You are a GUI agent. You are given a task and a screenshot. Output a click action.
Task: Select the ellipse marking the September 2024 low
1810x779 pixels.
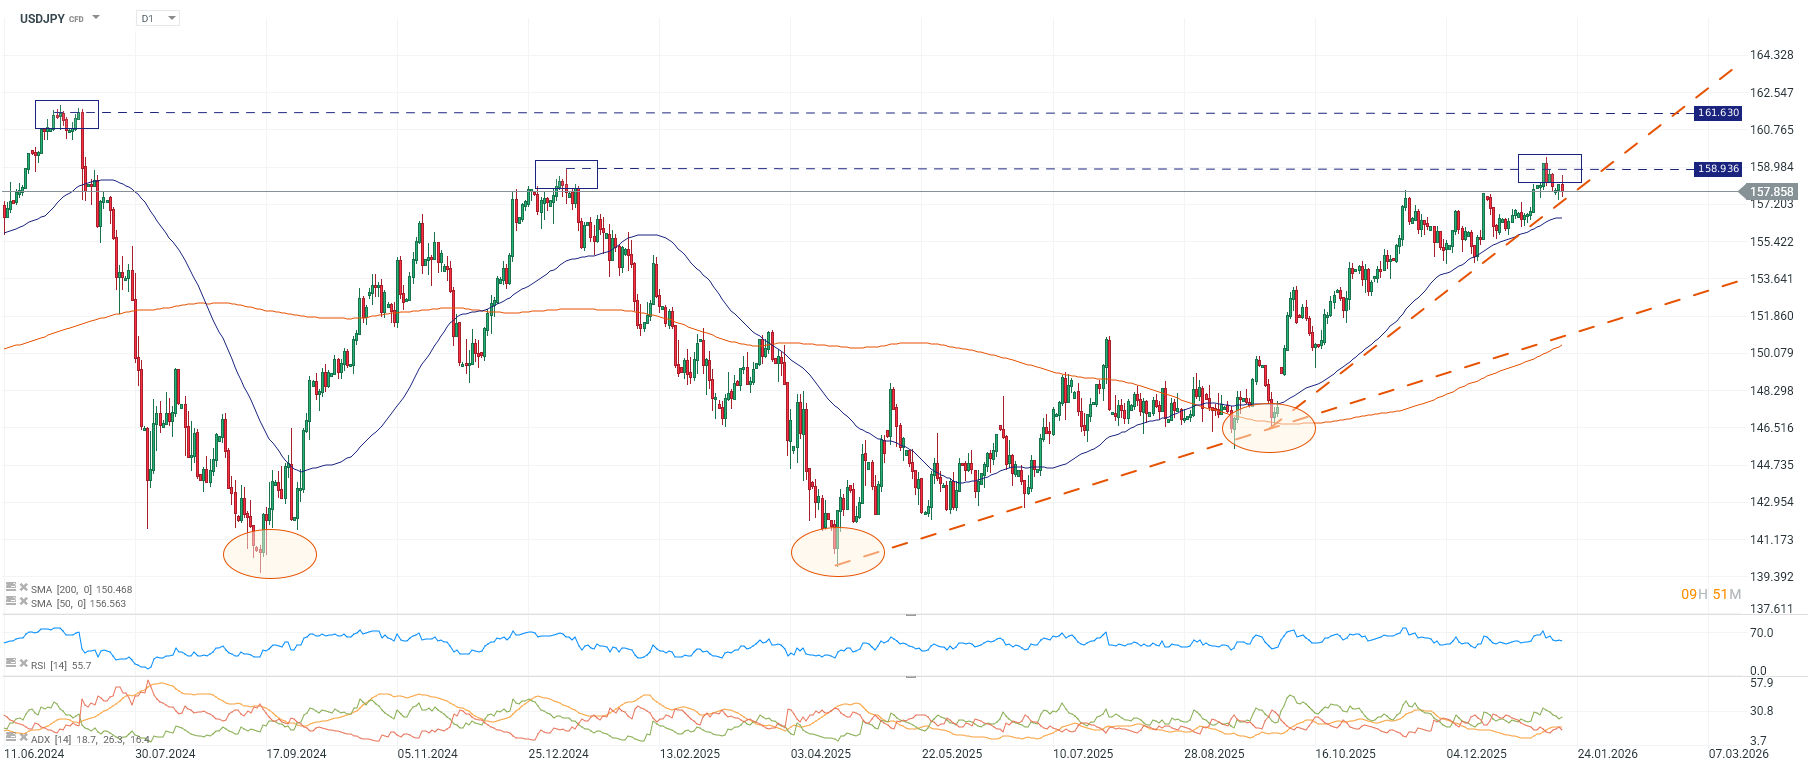(270, 553)
